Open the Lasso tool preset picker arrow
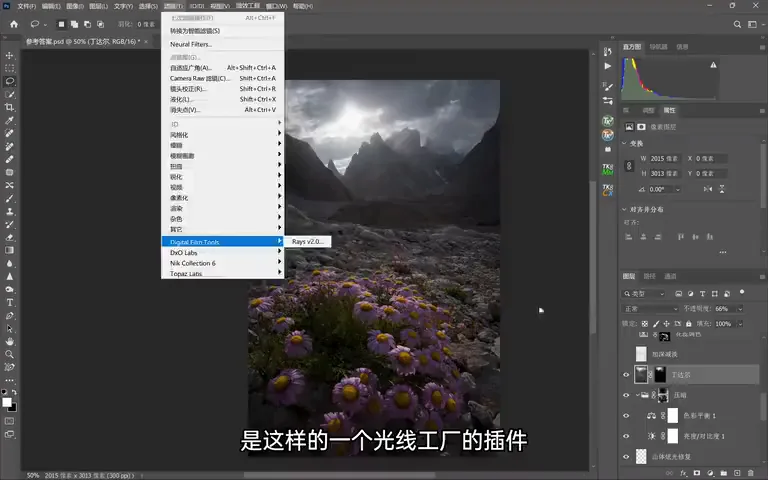The image size is (768, 480). tap(45, 24)
